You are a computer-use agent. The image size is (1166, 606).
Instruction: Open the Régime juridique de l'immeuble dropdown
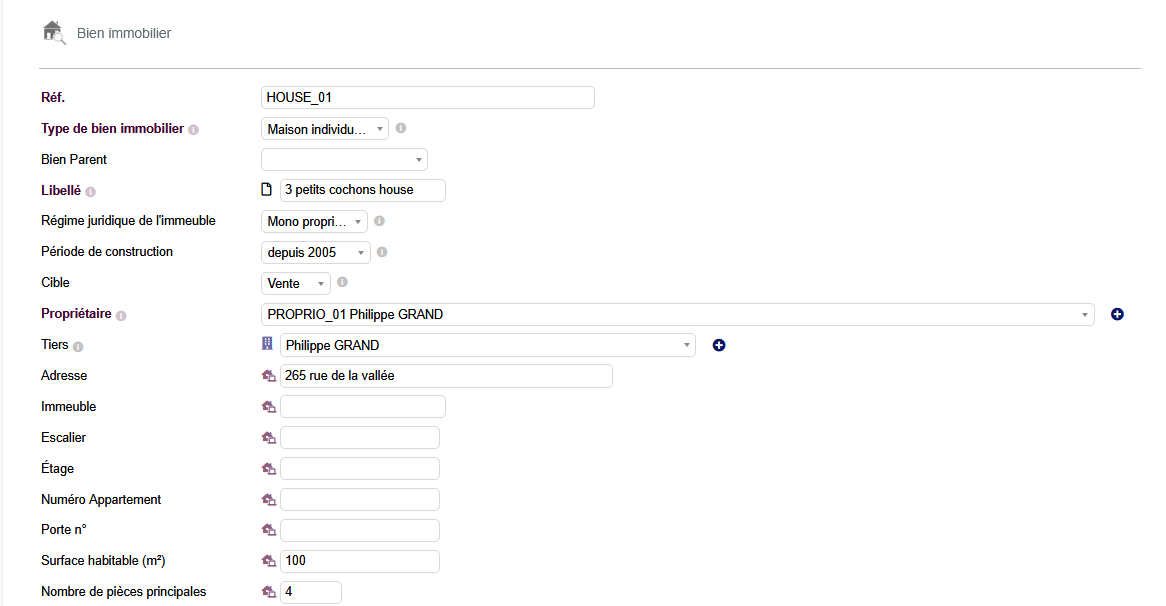pos(314,221)
